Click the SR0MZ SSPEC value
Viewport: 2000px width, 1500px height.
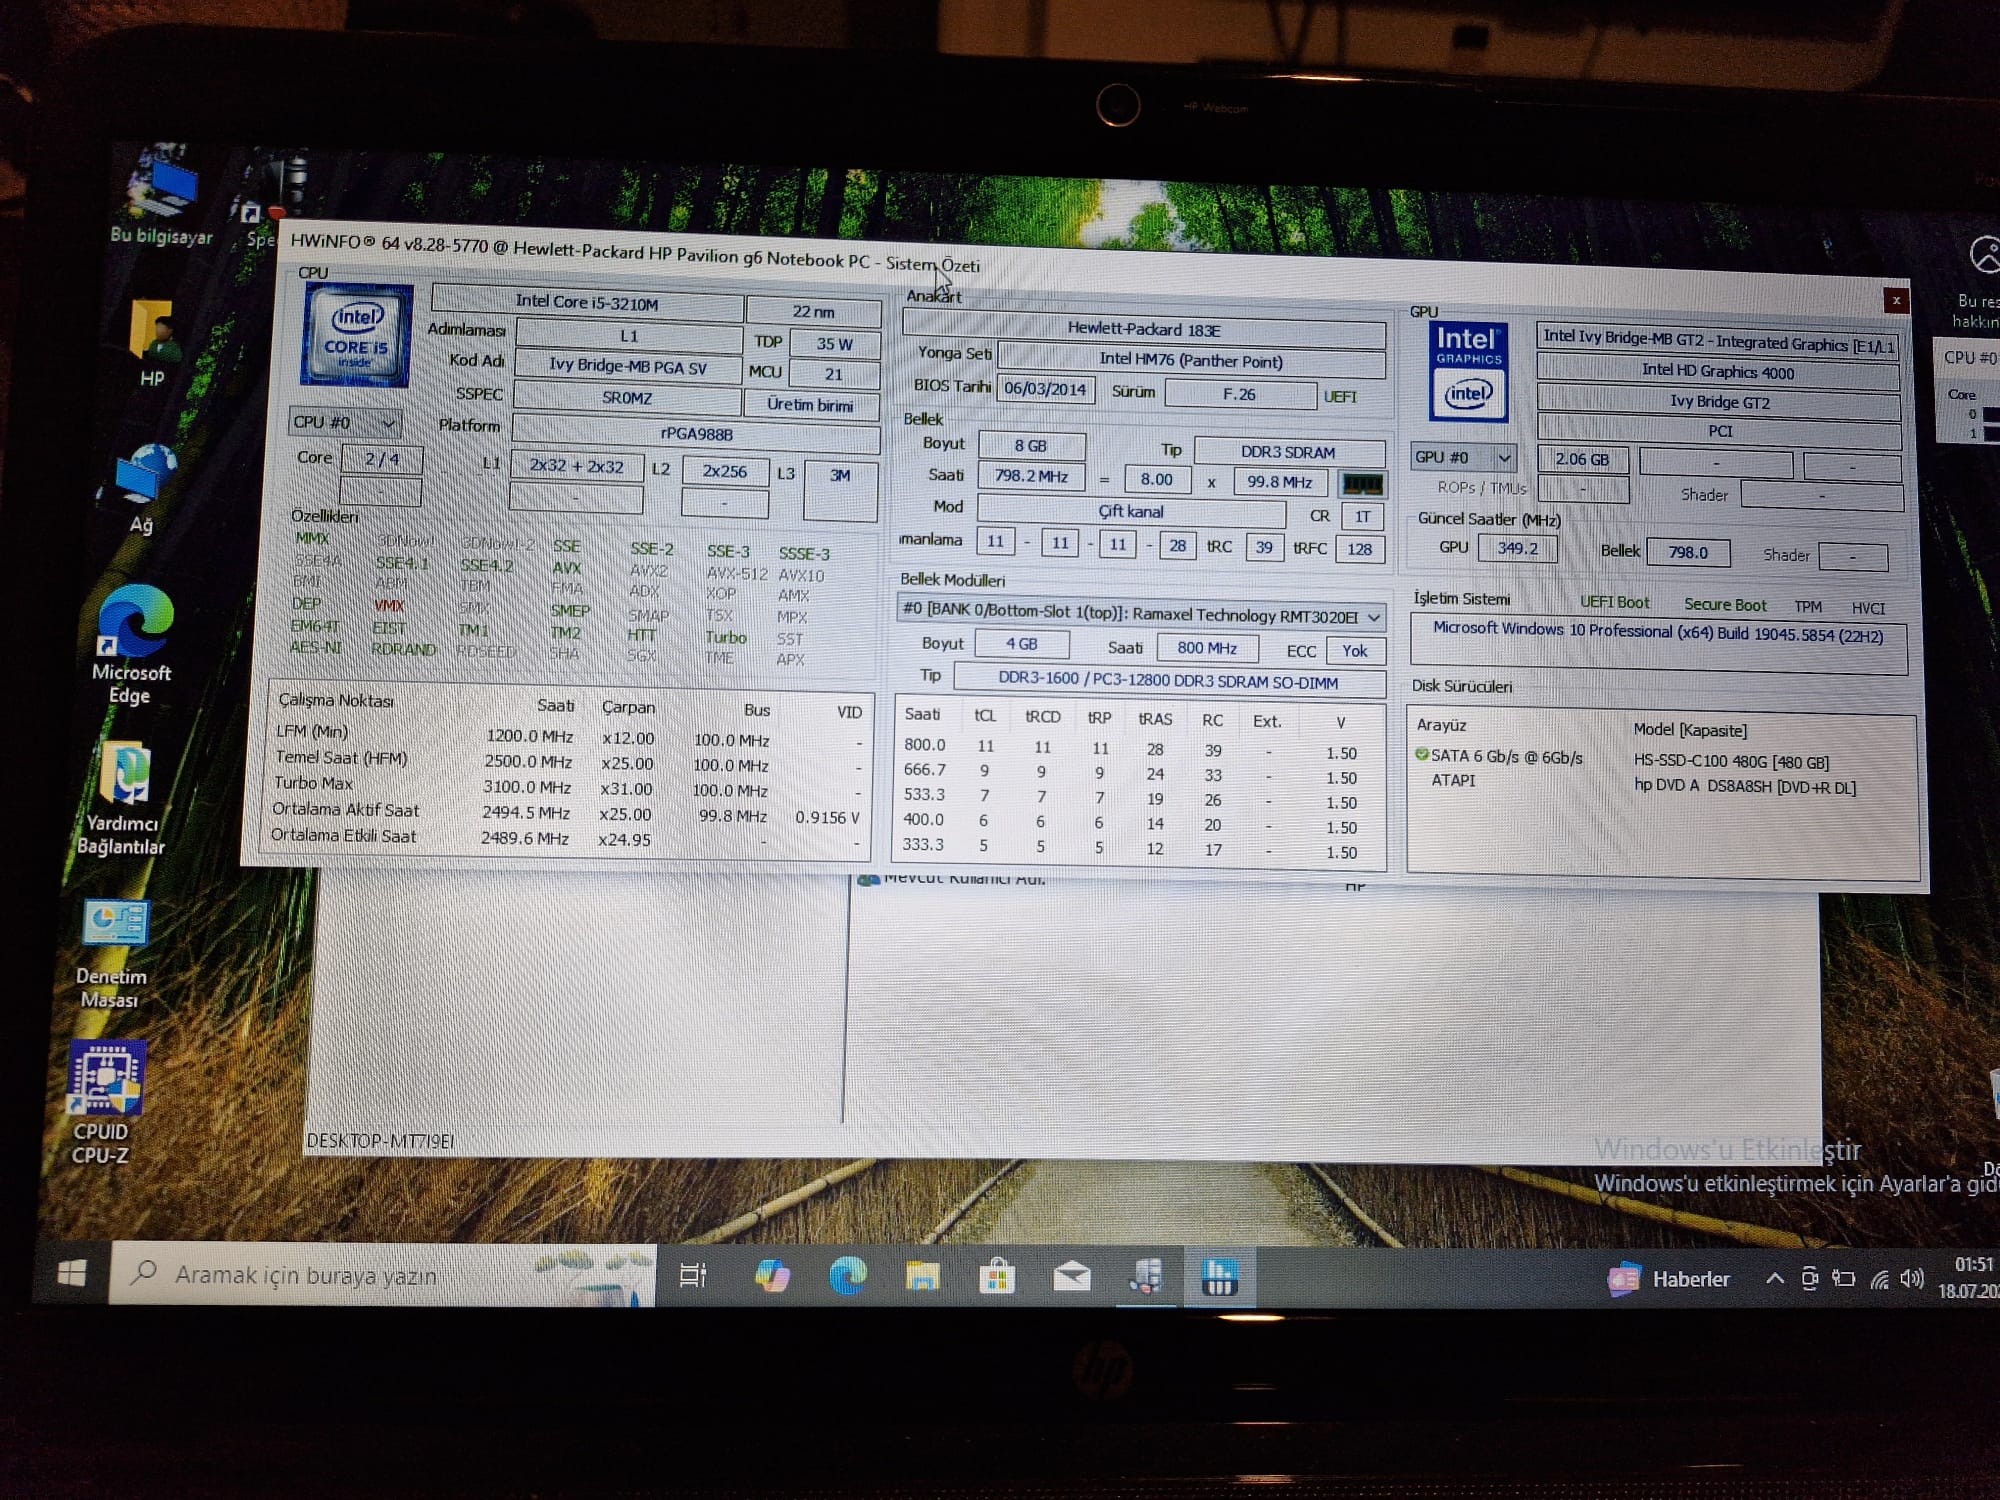coord(627,398)
